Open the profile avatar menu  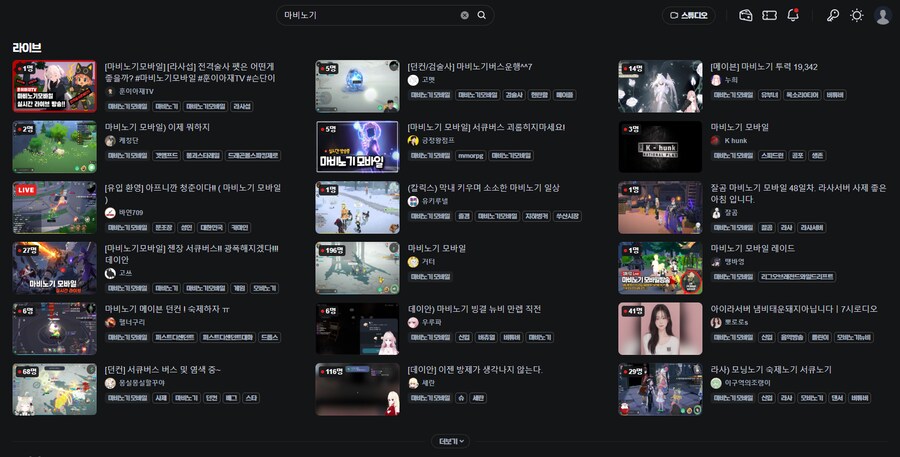tap(882, 16)
